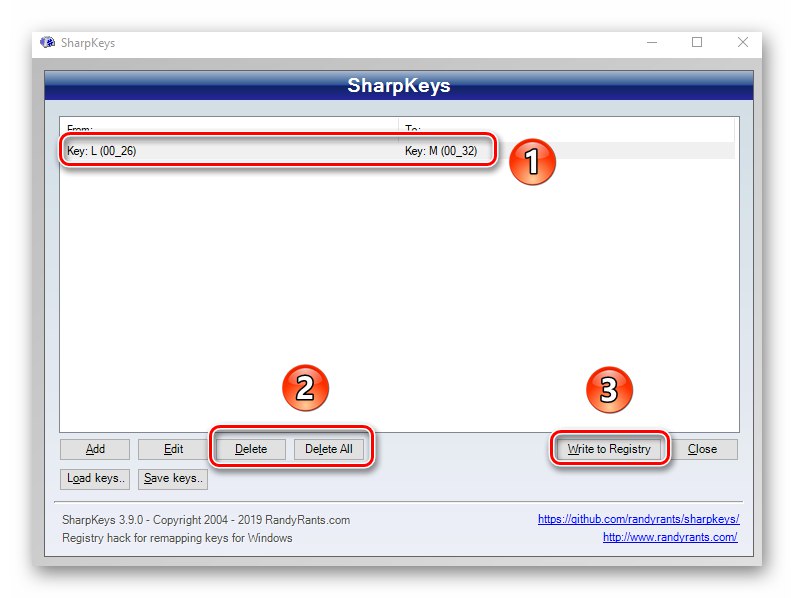Select the Key: L (00_26) entry

pos(101,151)
